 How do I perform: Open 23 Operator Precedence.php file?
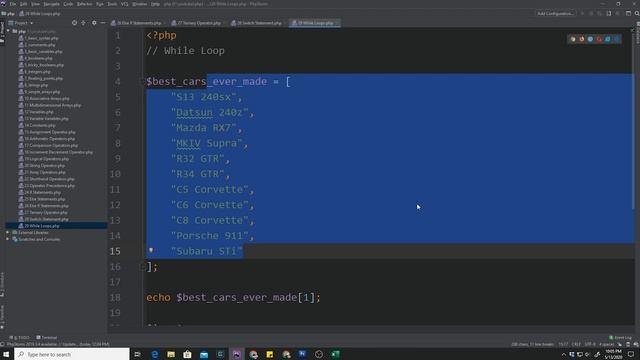[x=47, y=186]
